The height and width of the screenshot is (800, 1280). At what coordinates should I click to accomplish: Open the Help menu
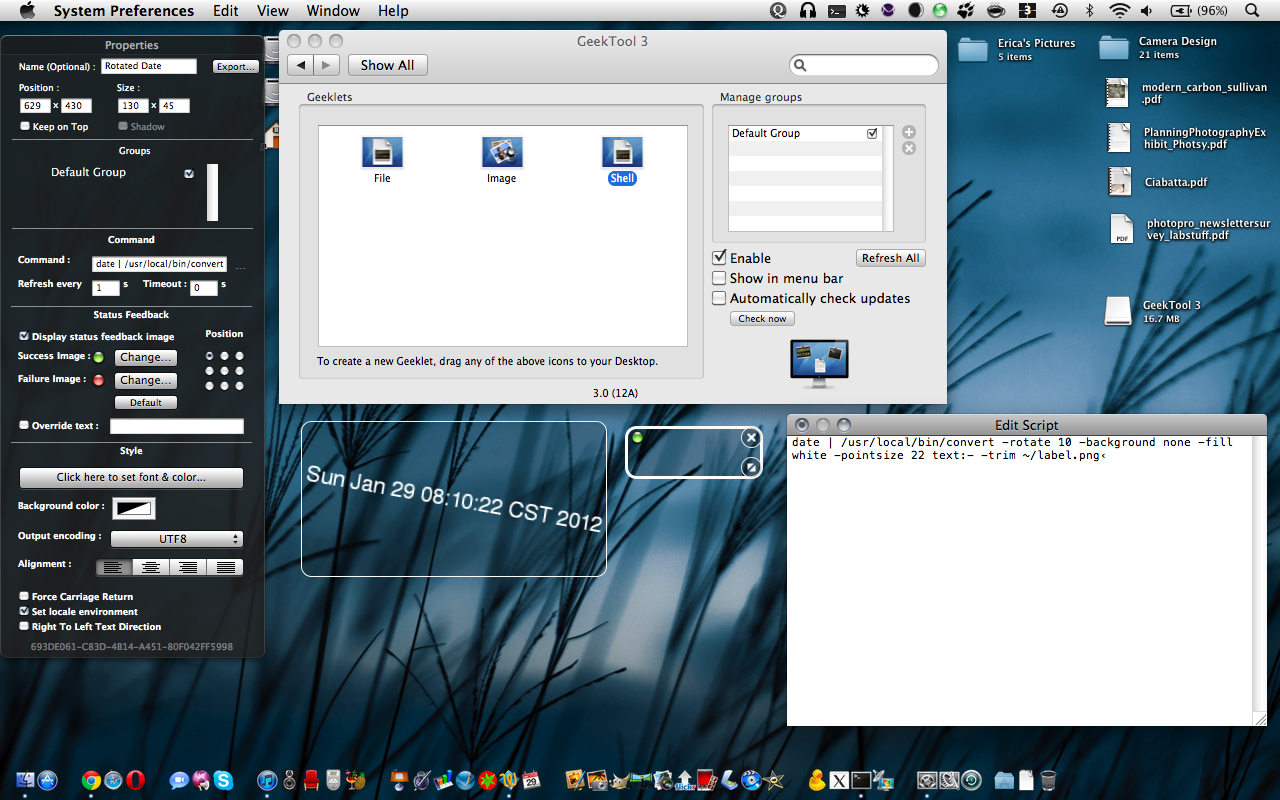tap(393, 11)
